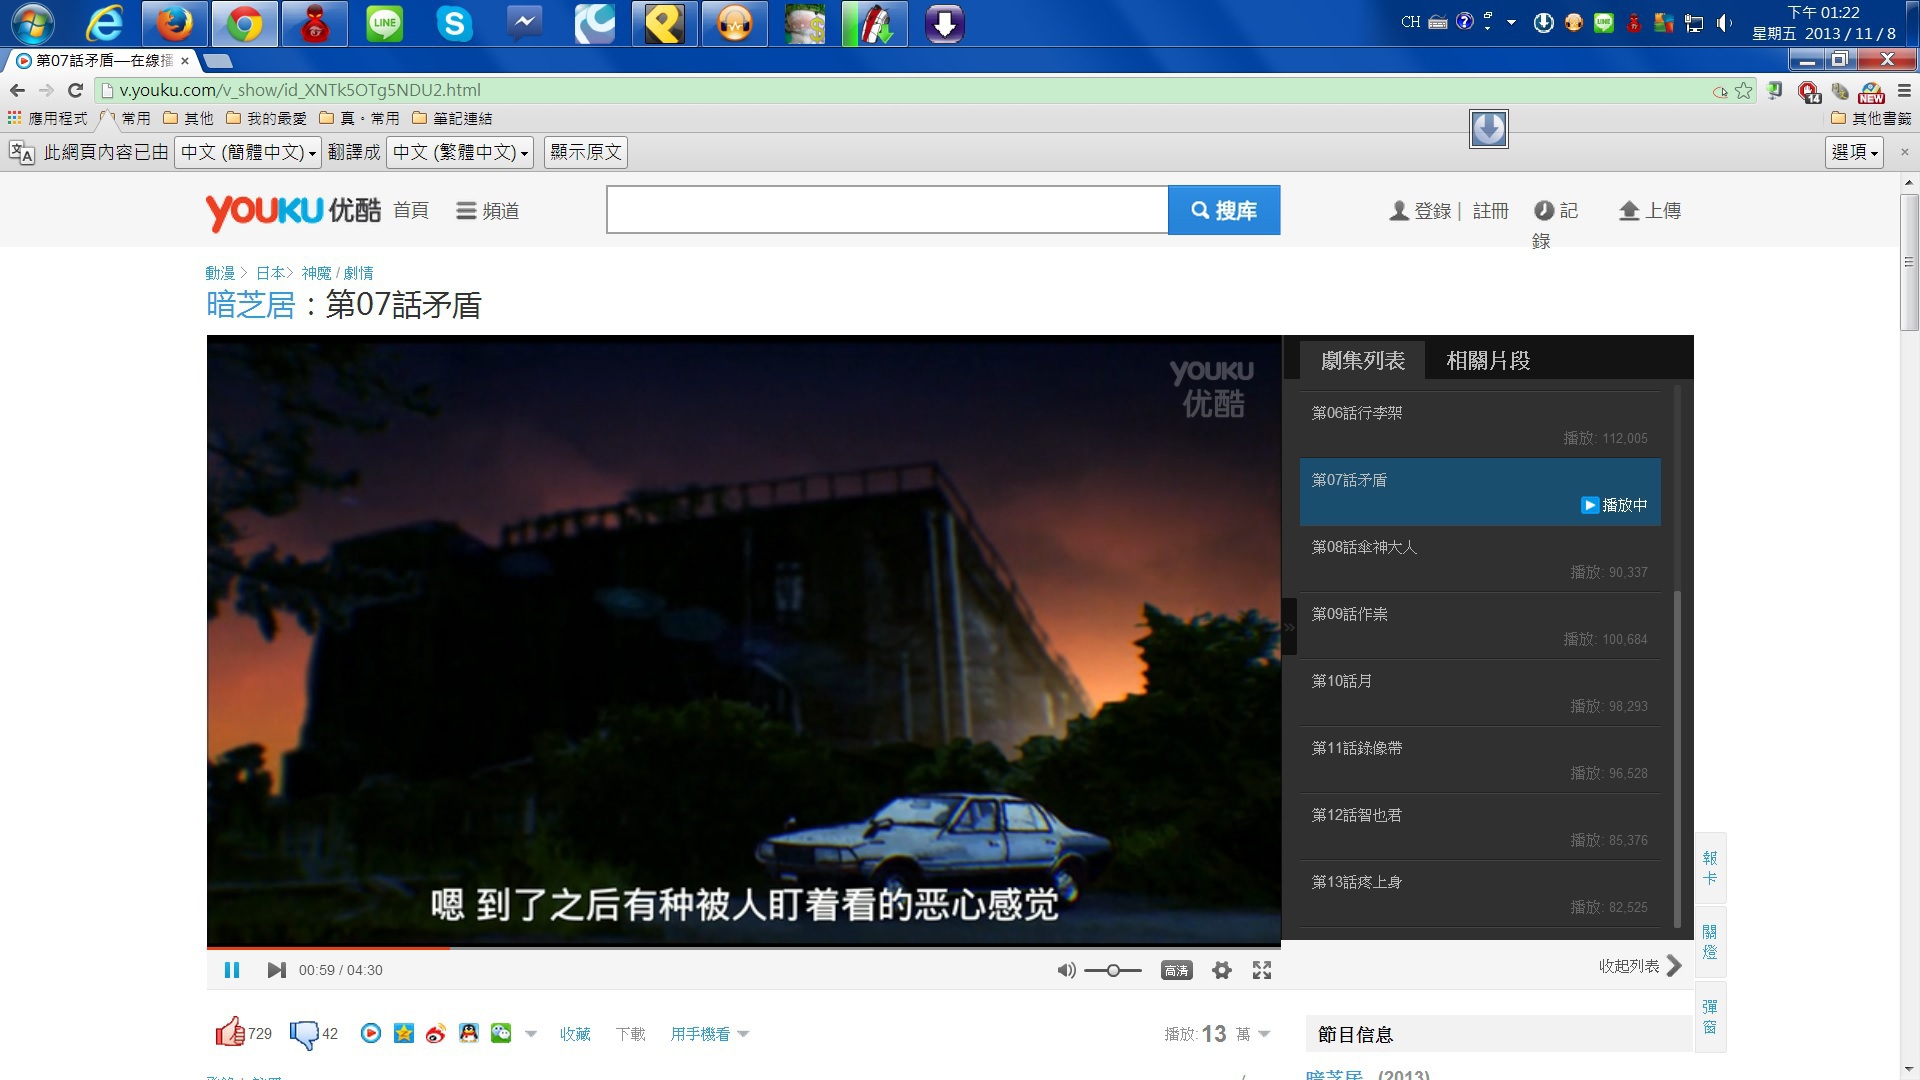Select episode 第08話傘神大人
Viewport: 1920px width, 1080px height.
tap(1364, 547)
